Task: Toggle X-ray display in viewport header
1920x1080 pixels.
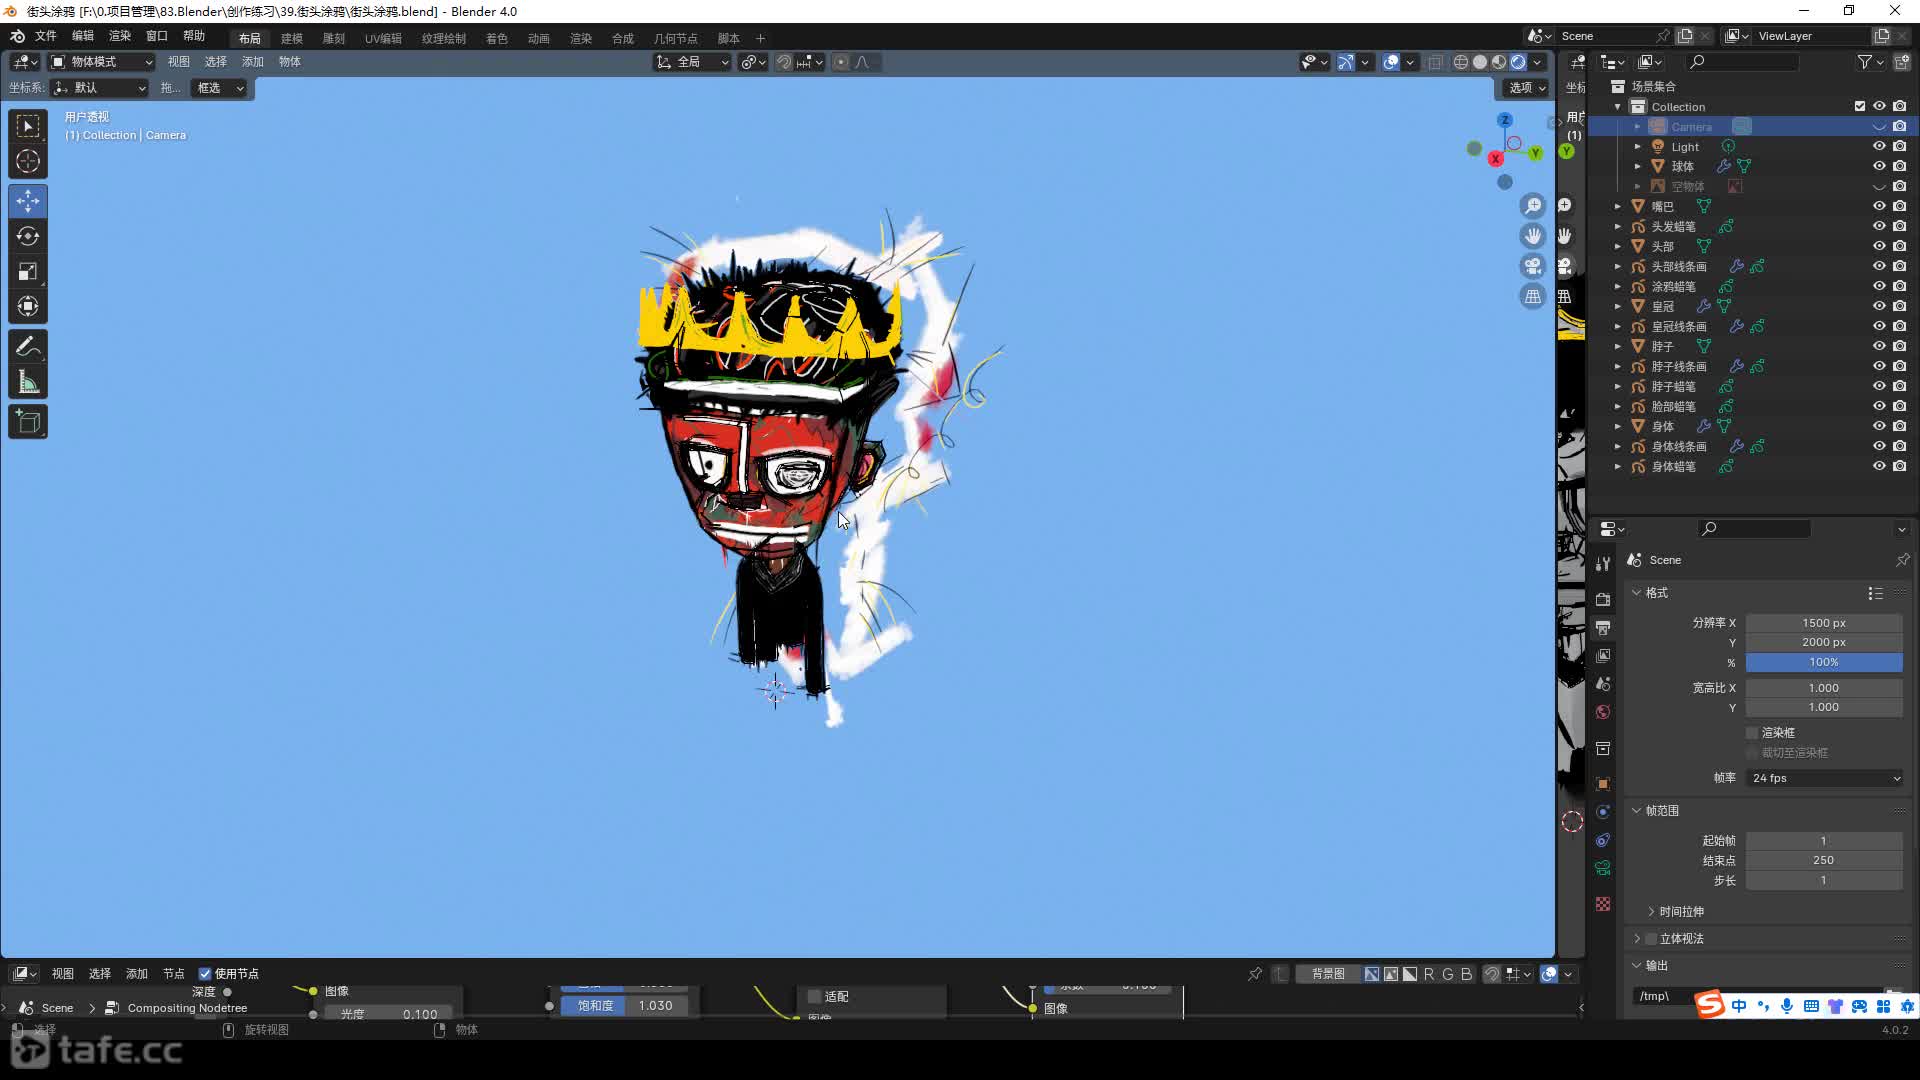Action: [1435, 62]
